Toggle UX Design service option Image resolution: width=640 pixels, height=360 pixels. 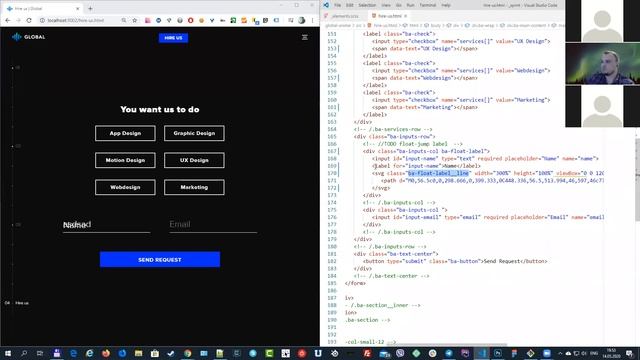(x=194, y=160)
